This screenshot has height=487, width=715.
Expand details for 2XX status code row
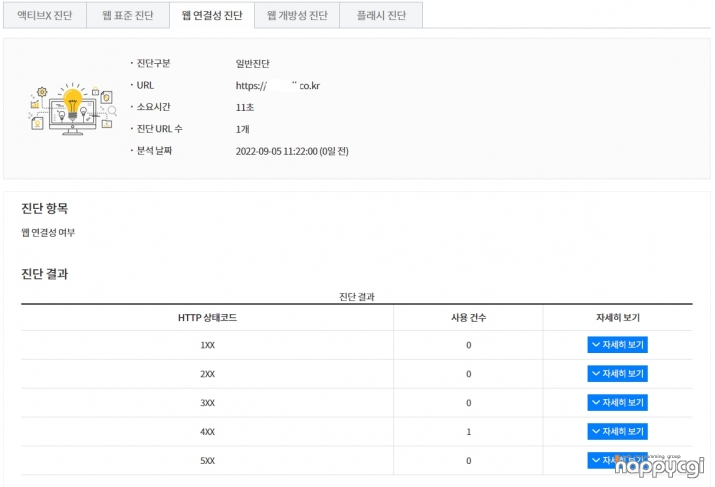tap(617, 373)
